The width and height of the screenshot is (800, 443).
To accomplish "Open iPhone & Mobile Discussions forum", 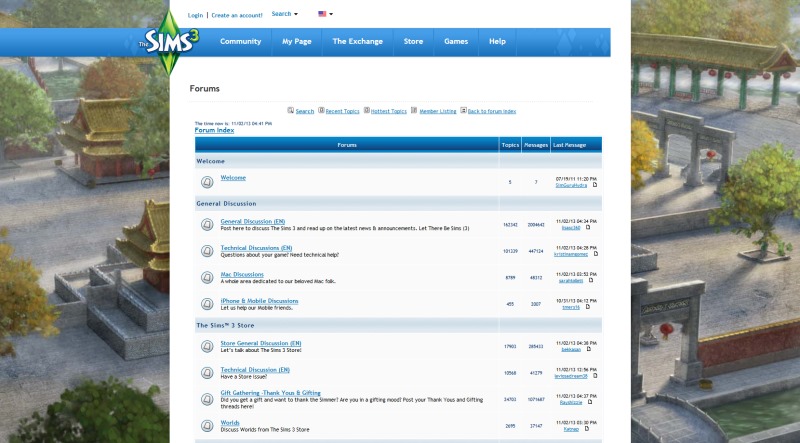I will [x=259, y=301].
